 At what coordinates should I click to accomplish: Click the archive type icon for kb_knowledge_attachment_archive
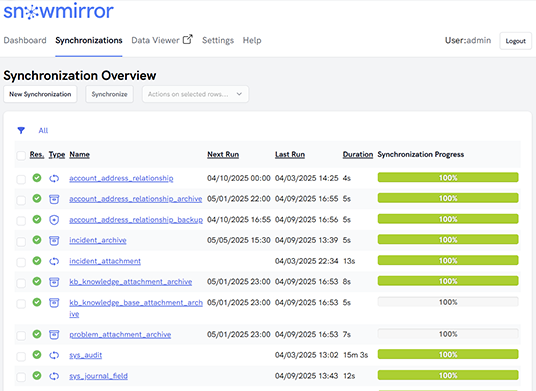pos(54,282)
